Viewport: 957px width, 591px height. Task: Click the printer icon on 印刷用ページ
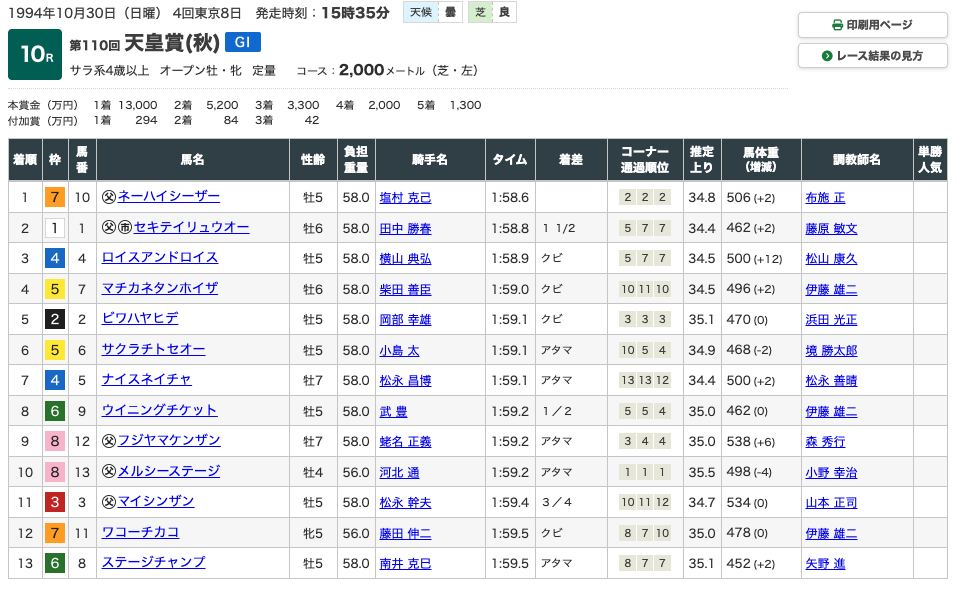click(x=837, y=25)
